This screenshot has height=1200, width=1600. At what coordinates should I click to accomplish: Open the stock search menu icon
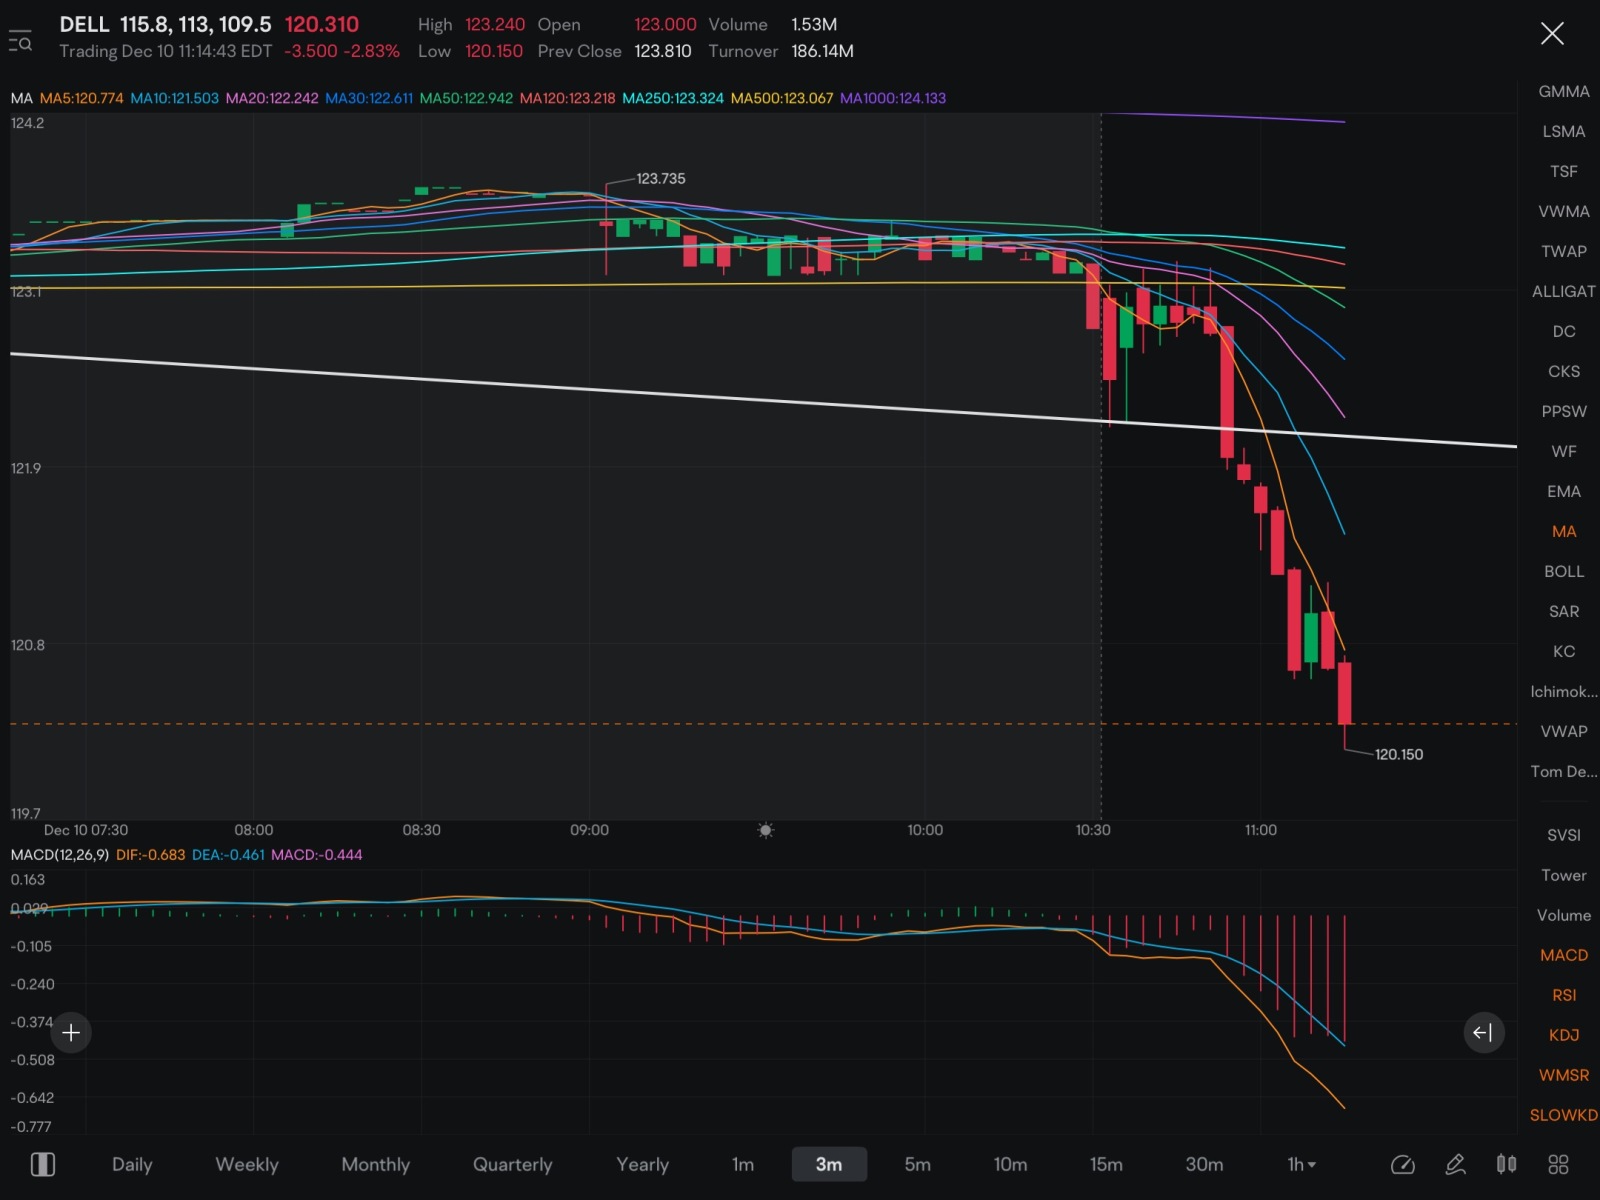[x=20, y=42]
